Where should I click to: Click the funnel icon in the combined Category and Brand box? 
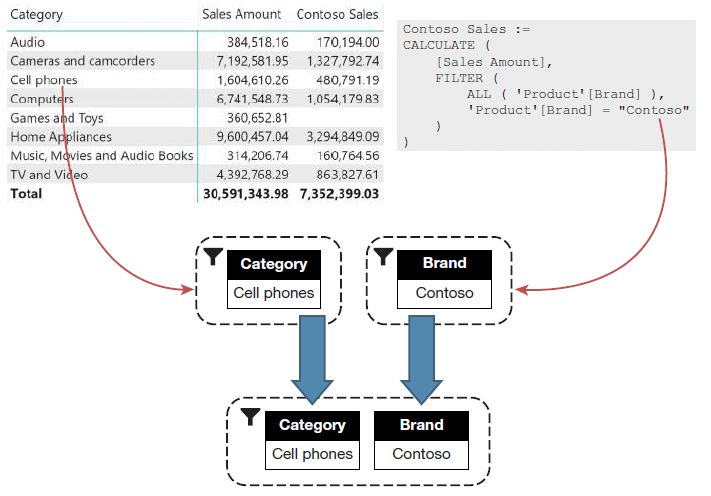250,417
